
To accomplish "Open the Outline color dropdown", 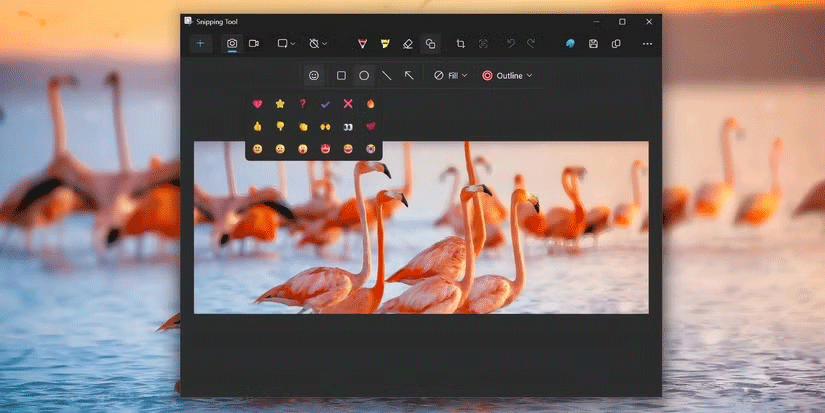I will 506,75.
